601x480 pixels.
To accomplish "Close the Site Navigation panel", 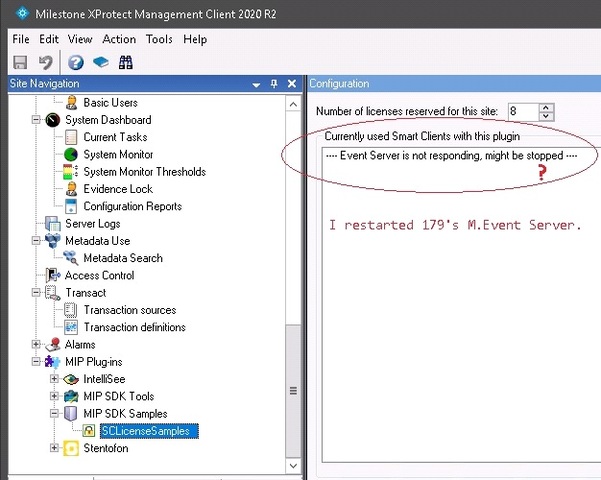I will pos(291,84).
